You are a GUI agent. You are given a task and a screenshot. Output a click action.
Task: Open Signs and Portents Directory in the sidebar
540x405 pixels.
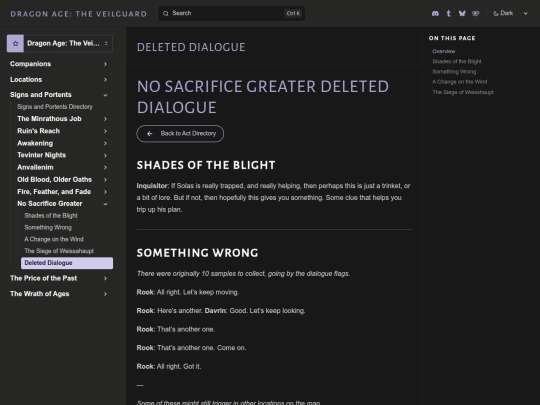tap(55, 107)
